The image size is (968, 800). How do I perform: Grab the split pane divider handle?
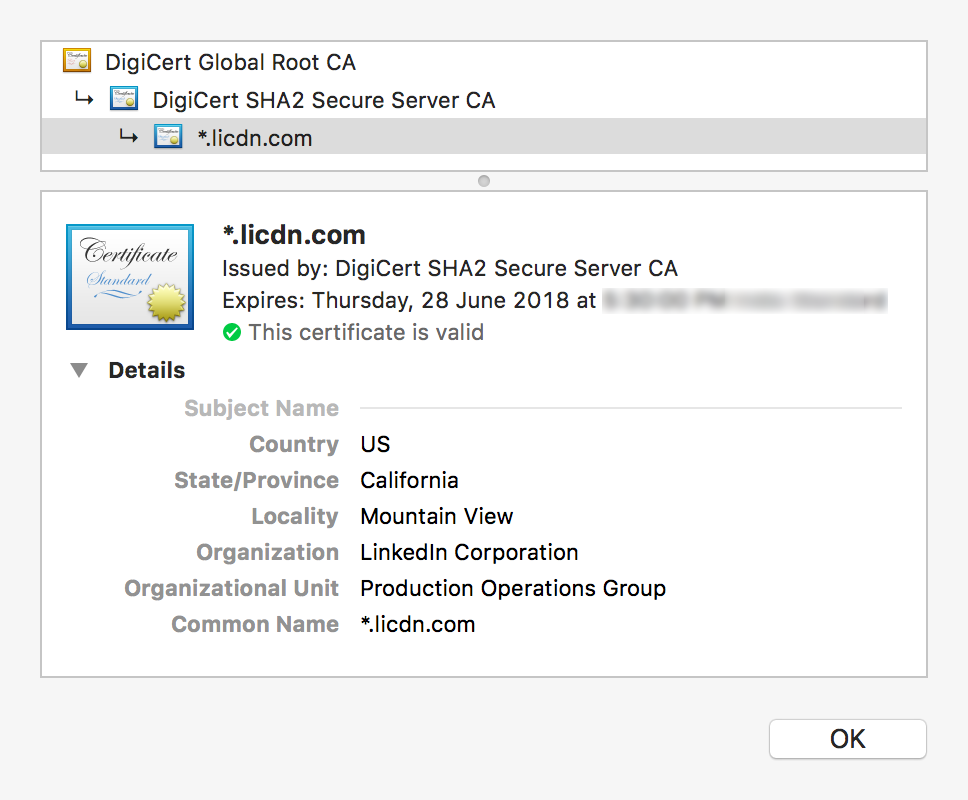[484, 181]
